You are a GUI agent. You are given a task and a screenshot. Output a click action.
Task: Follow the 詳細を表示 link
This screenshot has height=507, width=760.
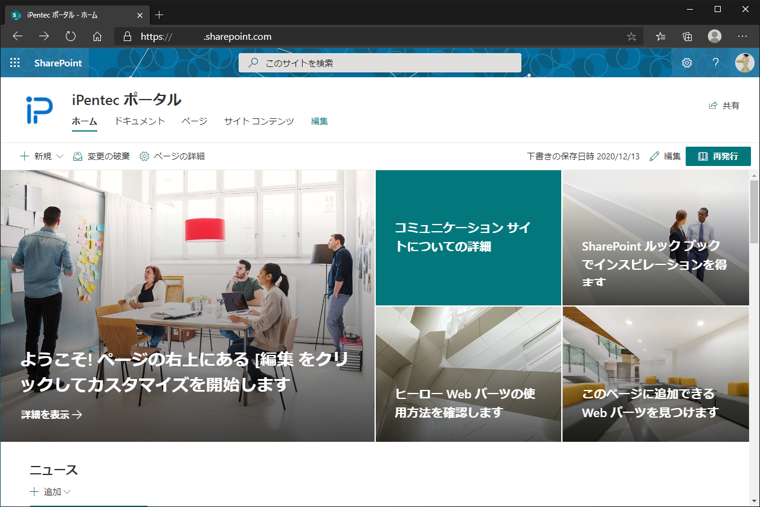point(51,414)
